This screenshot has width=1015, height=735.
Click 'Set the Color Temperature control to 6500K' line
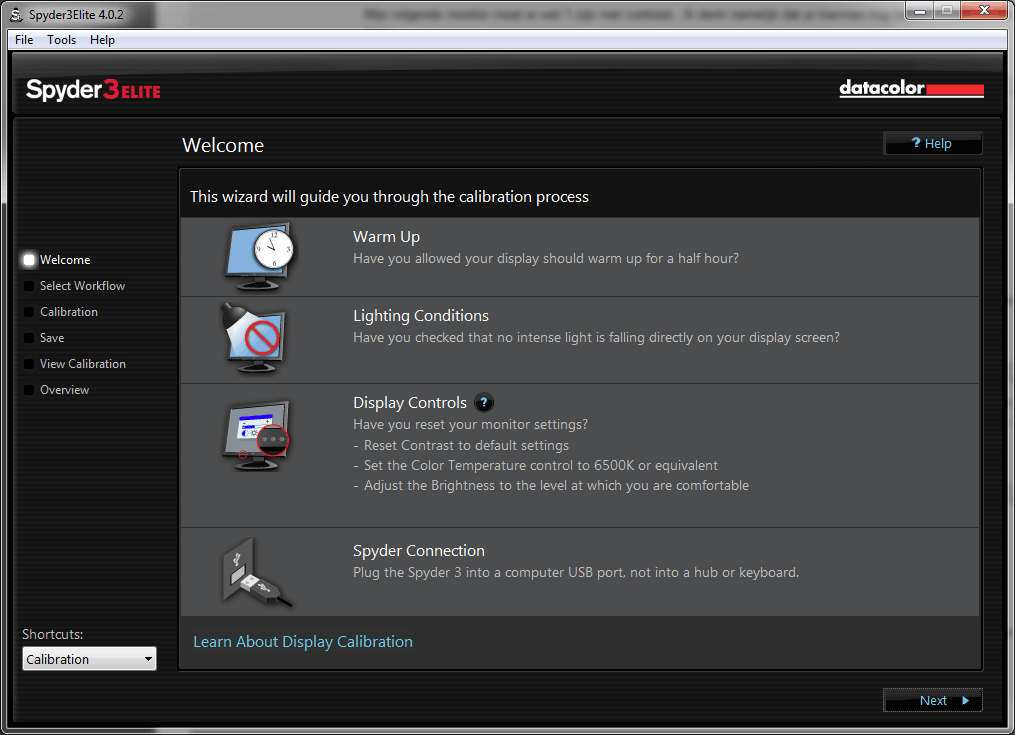tap(541, 465)
